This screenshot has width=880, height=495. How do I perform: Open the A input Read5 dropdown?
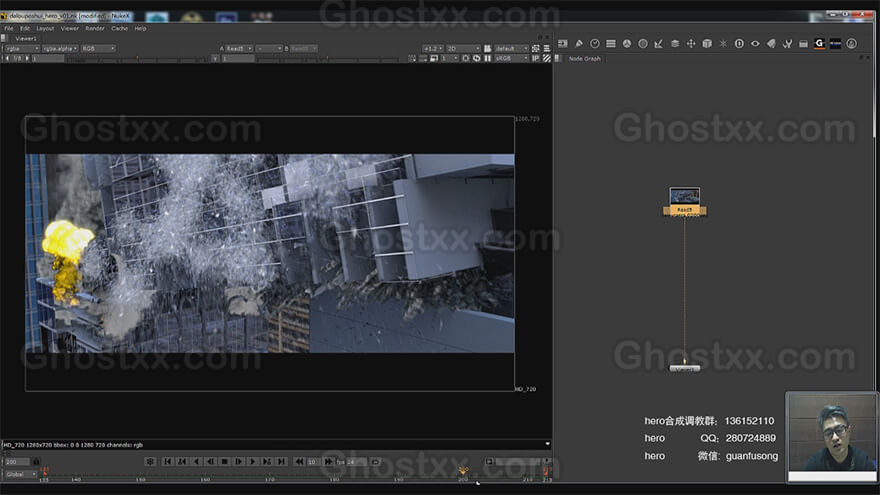(x=239, y=48)
